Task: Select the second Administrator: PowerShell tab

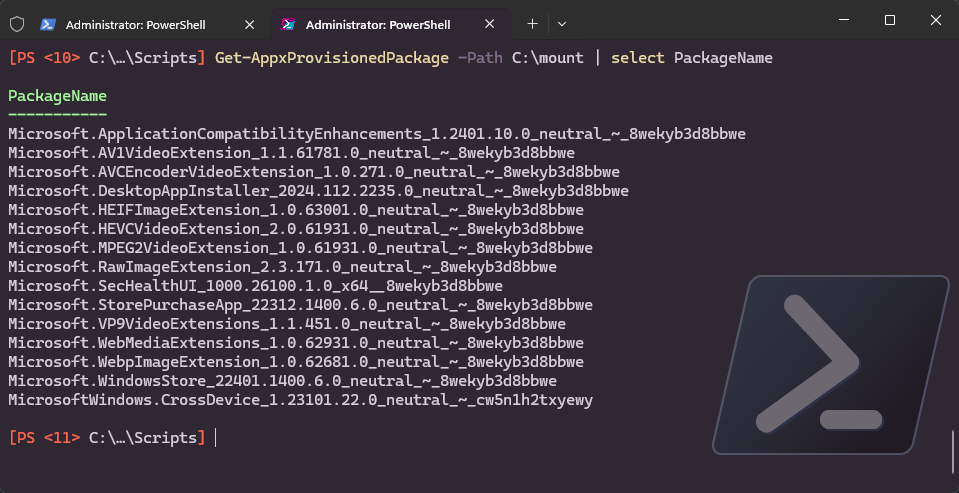Action: (x=389, y=24)
